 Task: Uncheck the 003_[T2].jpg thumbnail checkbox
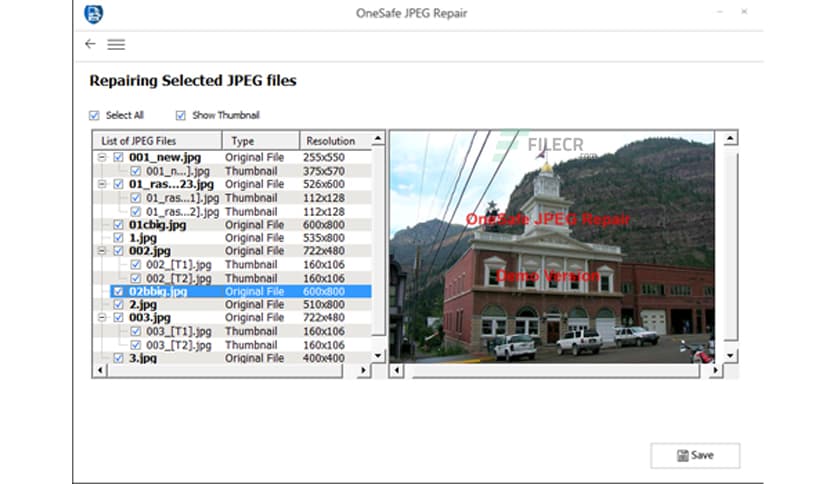135,345
